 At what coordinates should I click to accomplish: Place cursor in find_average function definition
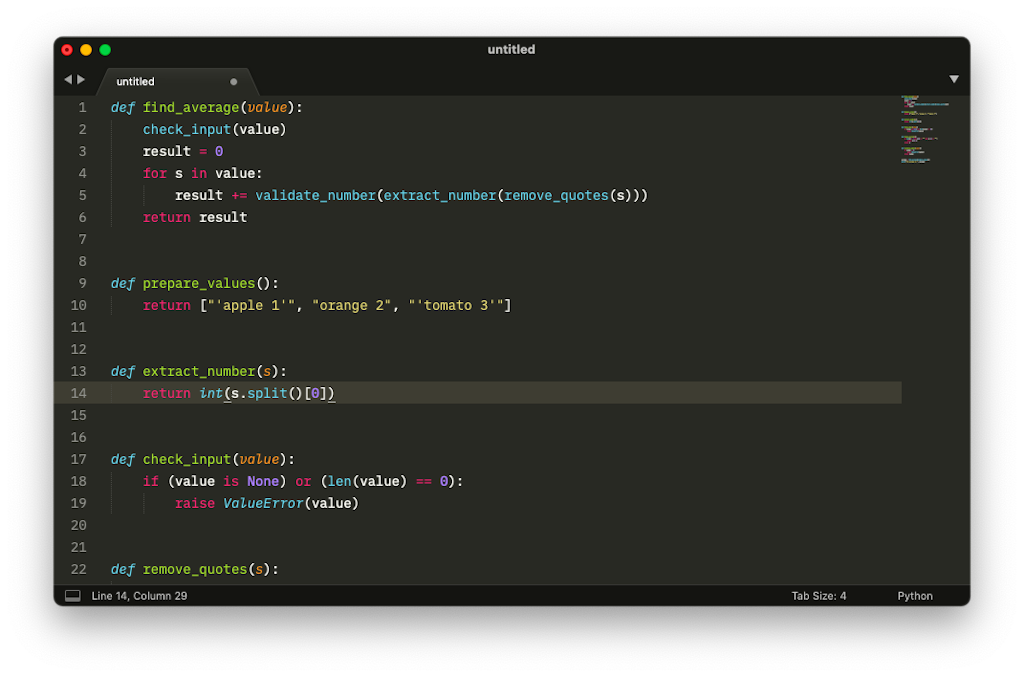pyautogui.click(x=191, y=107)
